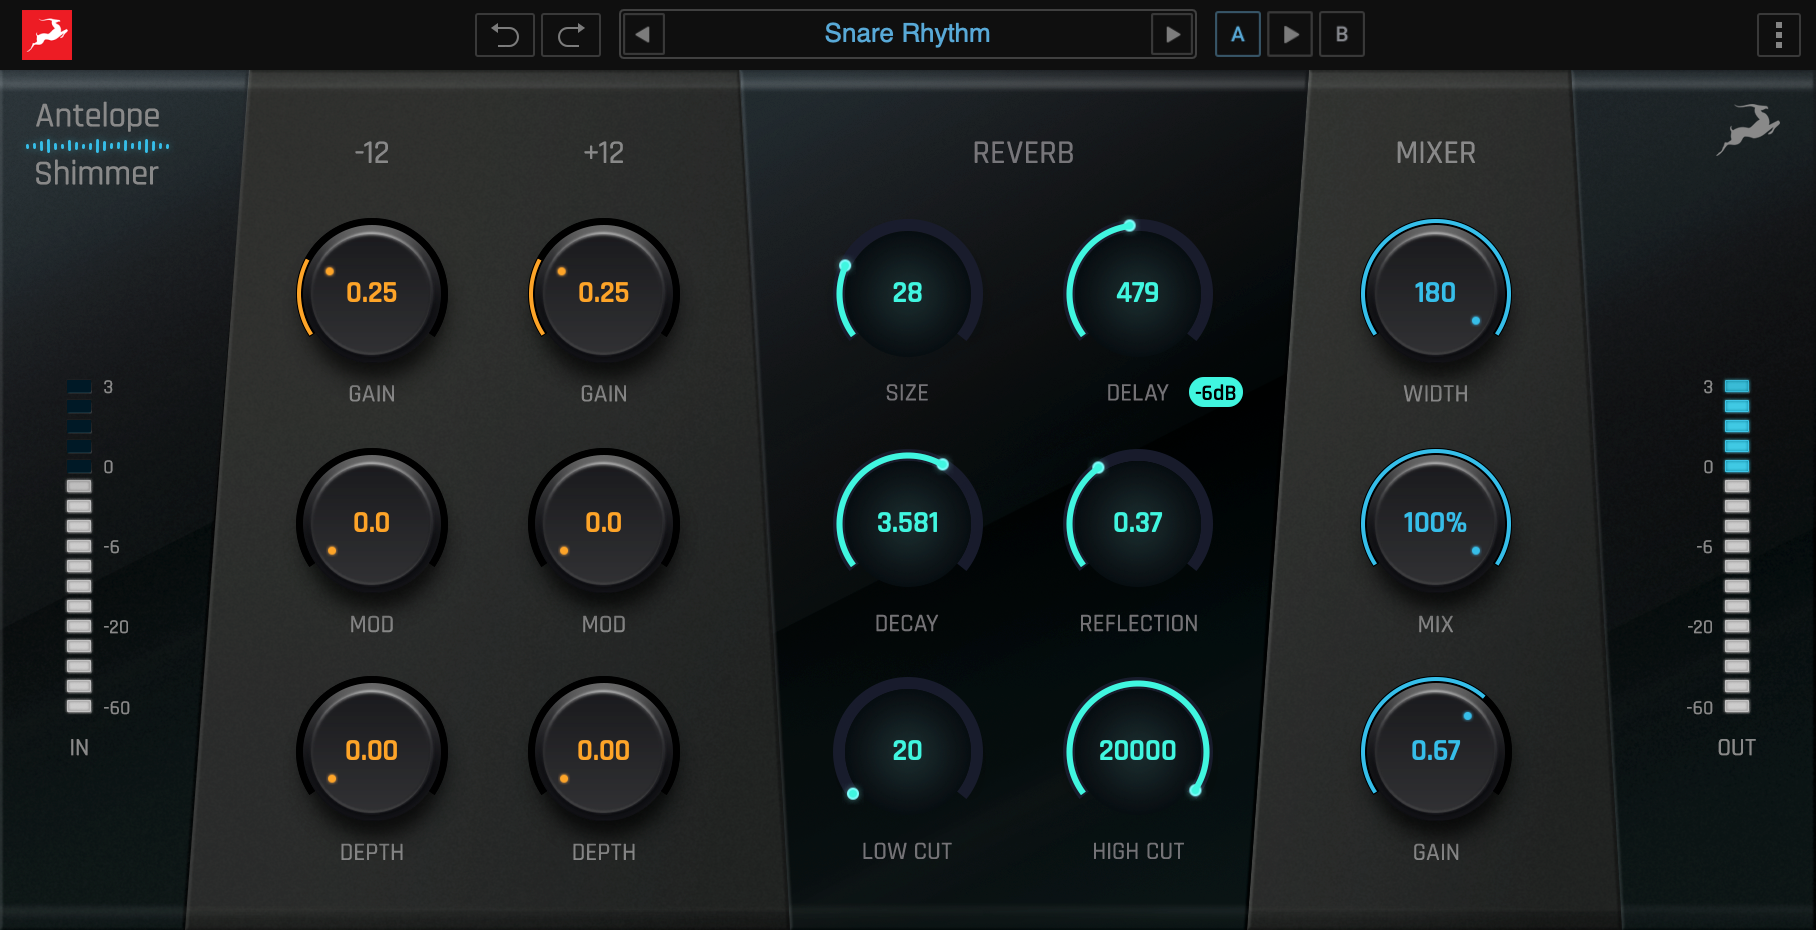The width and height of the screenshot is (1816, 930).
Task: Open the three-dot options menu
Action: coord(1778,35)
